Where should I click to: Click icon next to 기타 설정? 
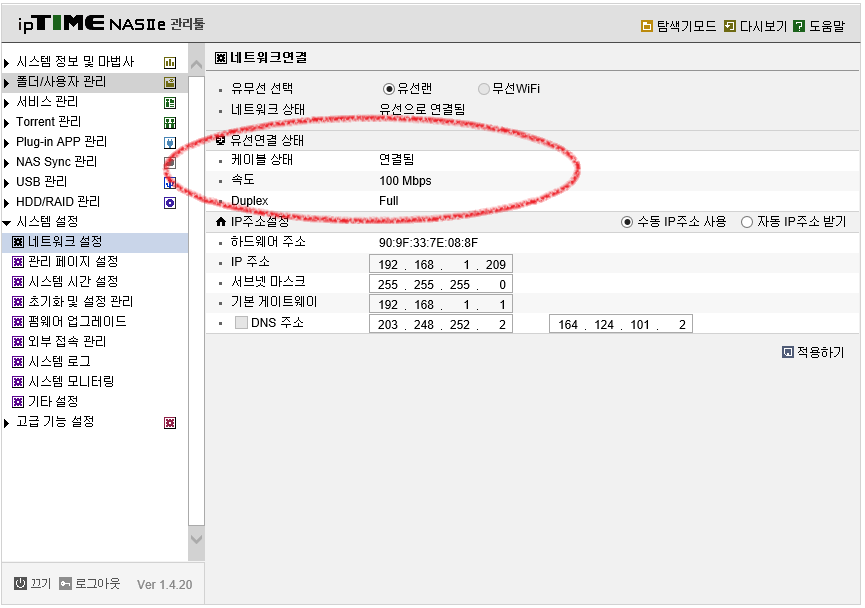18,402
